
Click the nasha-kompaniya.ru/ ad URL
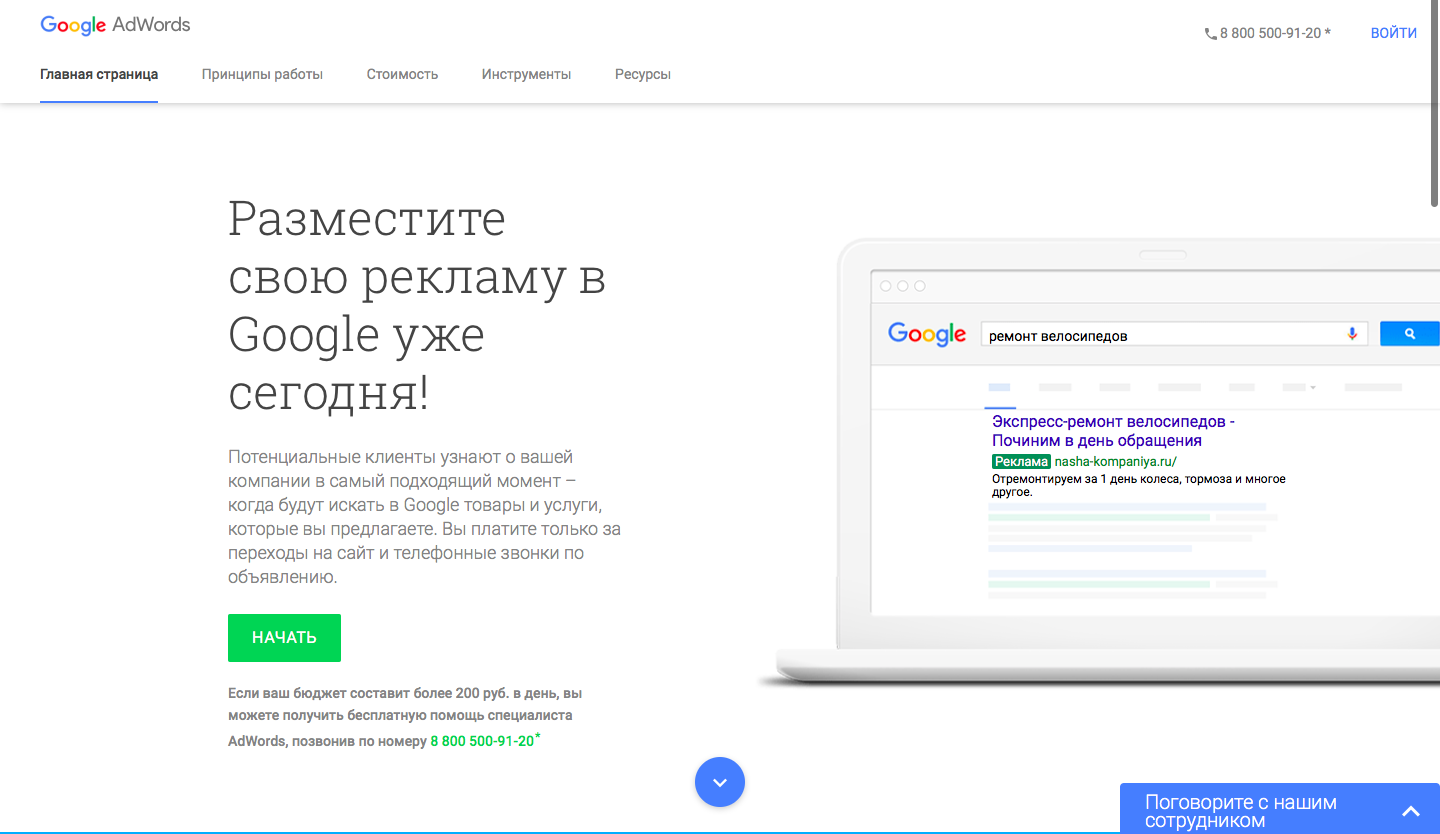coord(1116,461)
